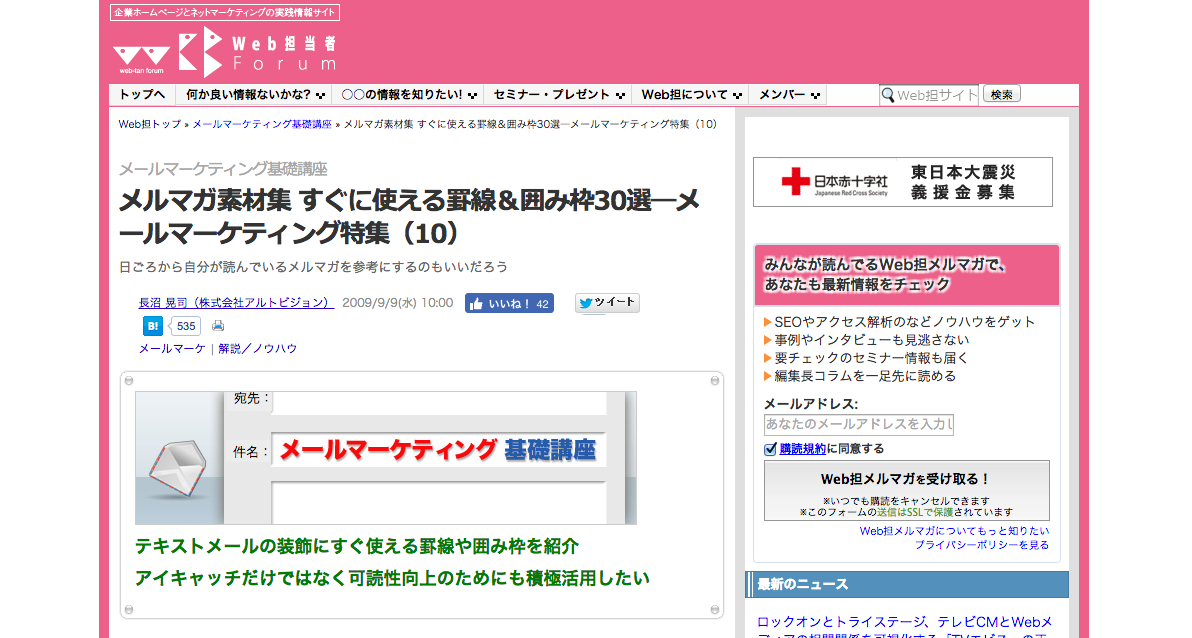Click the text SEOやアクセス解析のなどノウハウをゲット
Image resolution: width=1192 pixels, height=638 pixels.
pos(905,322)
